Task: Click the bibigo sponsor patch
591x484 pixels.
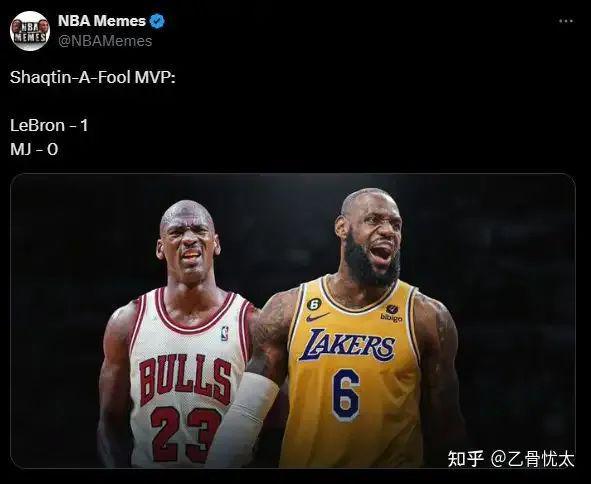Action: click(x=391, y=314)
